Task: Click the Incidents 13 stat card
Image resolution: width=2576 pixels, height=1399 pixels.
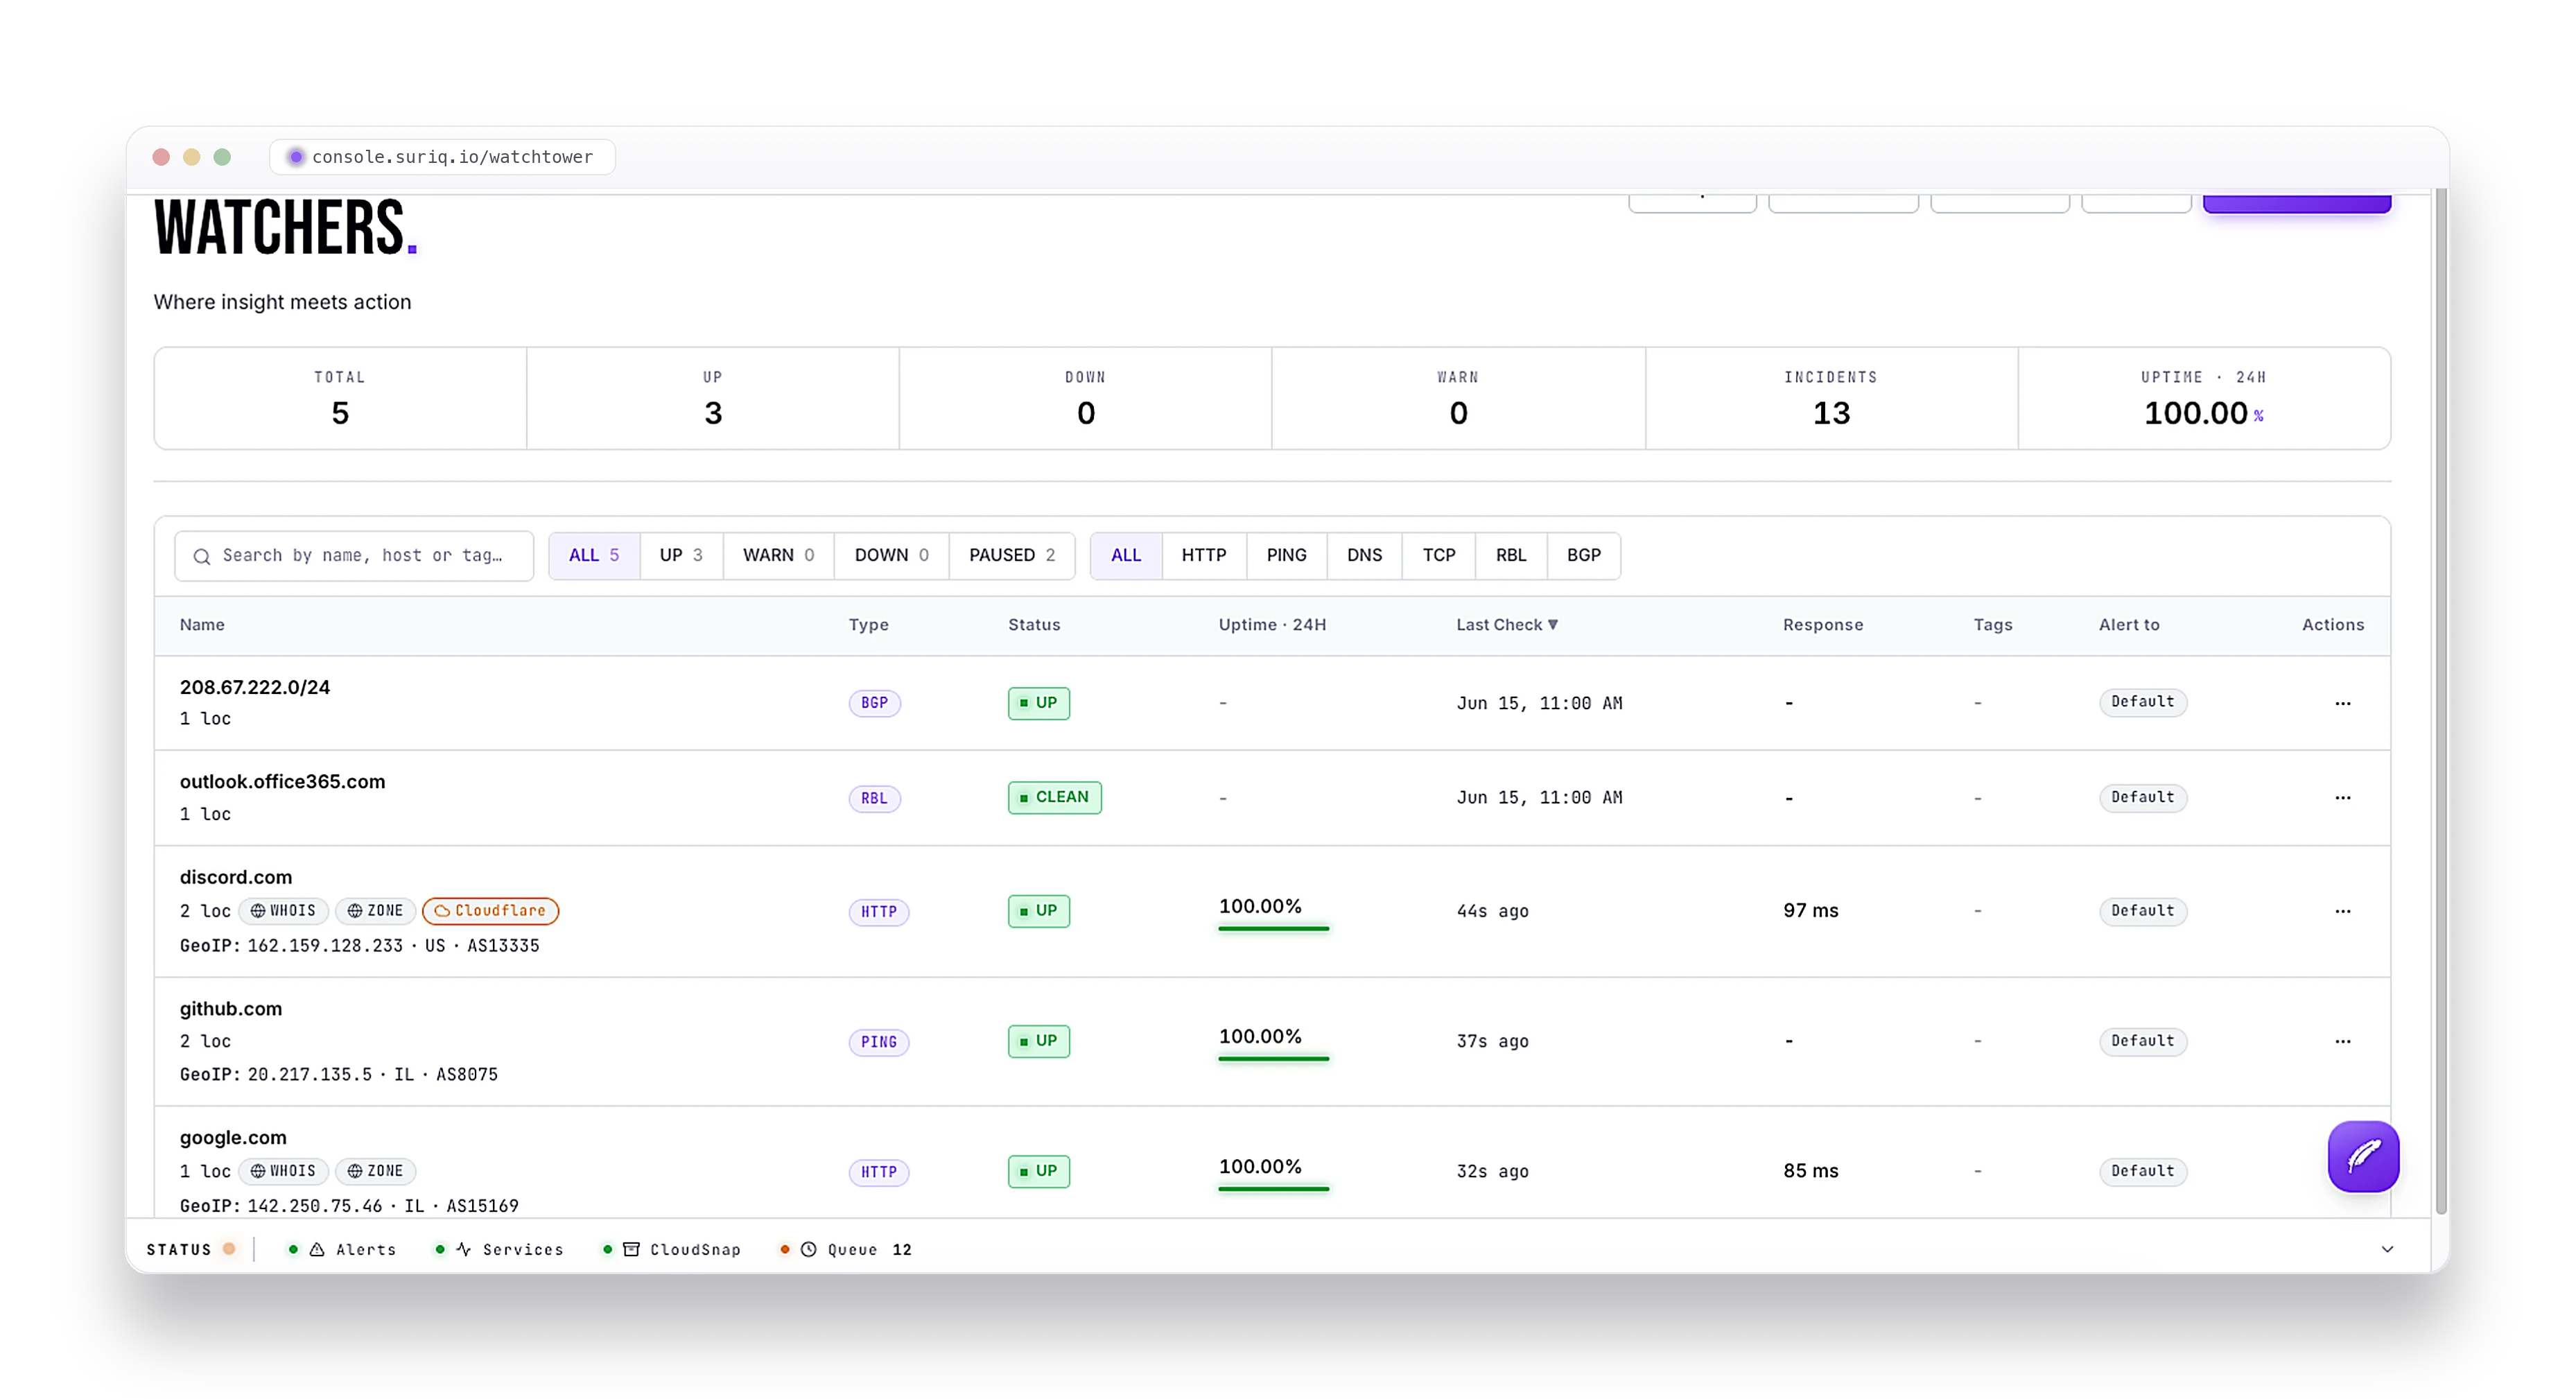Action: click(1831, 399)
